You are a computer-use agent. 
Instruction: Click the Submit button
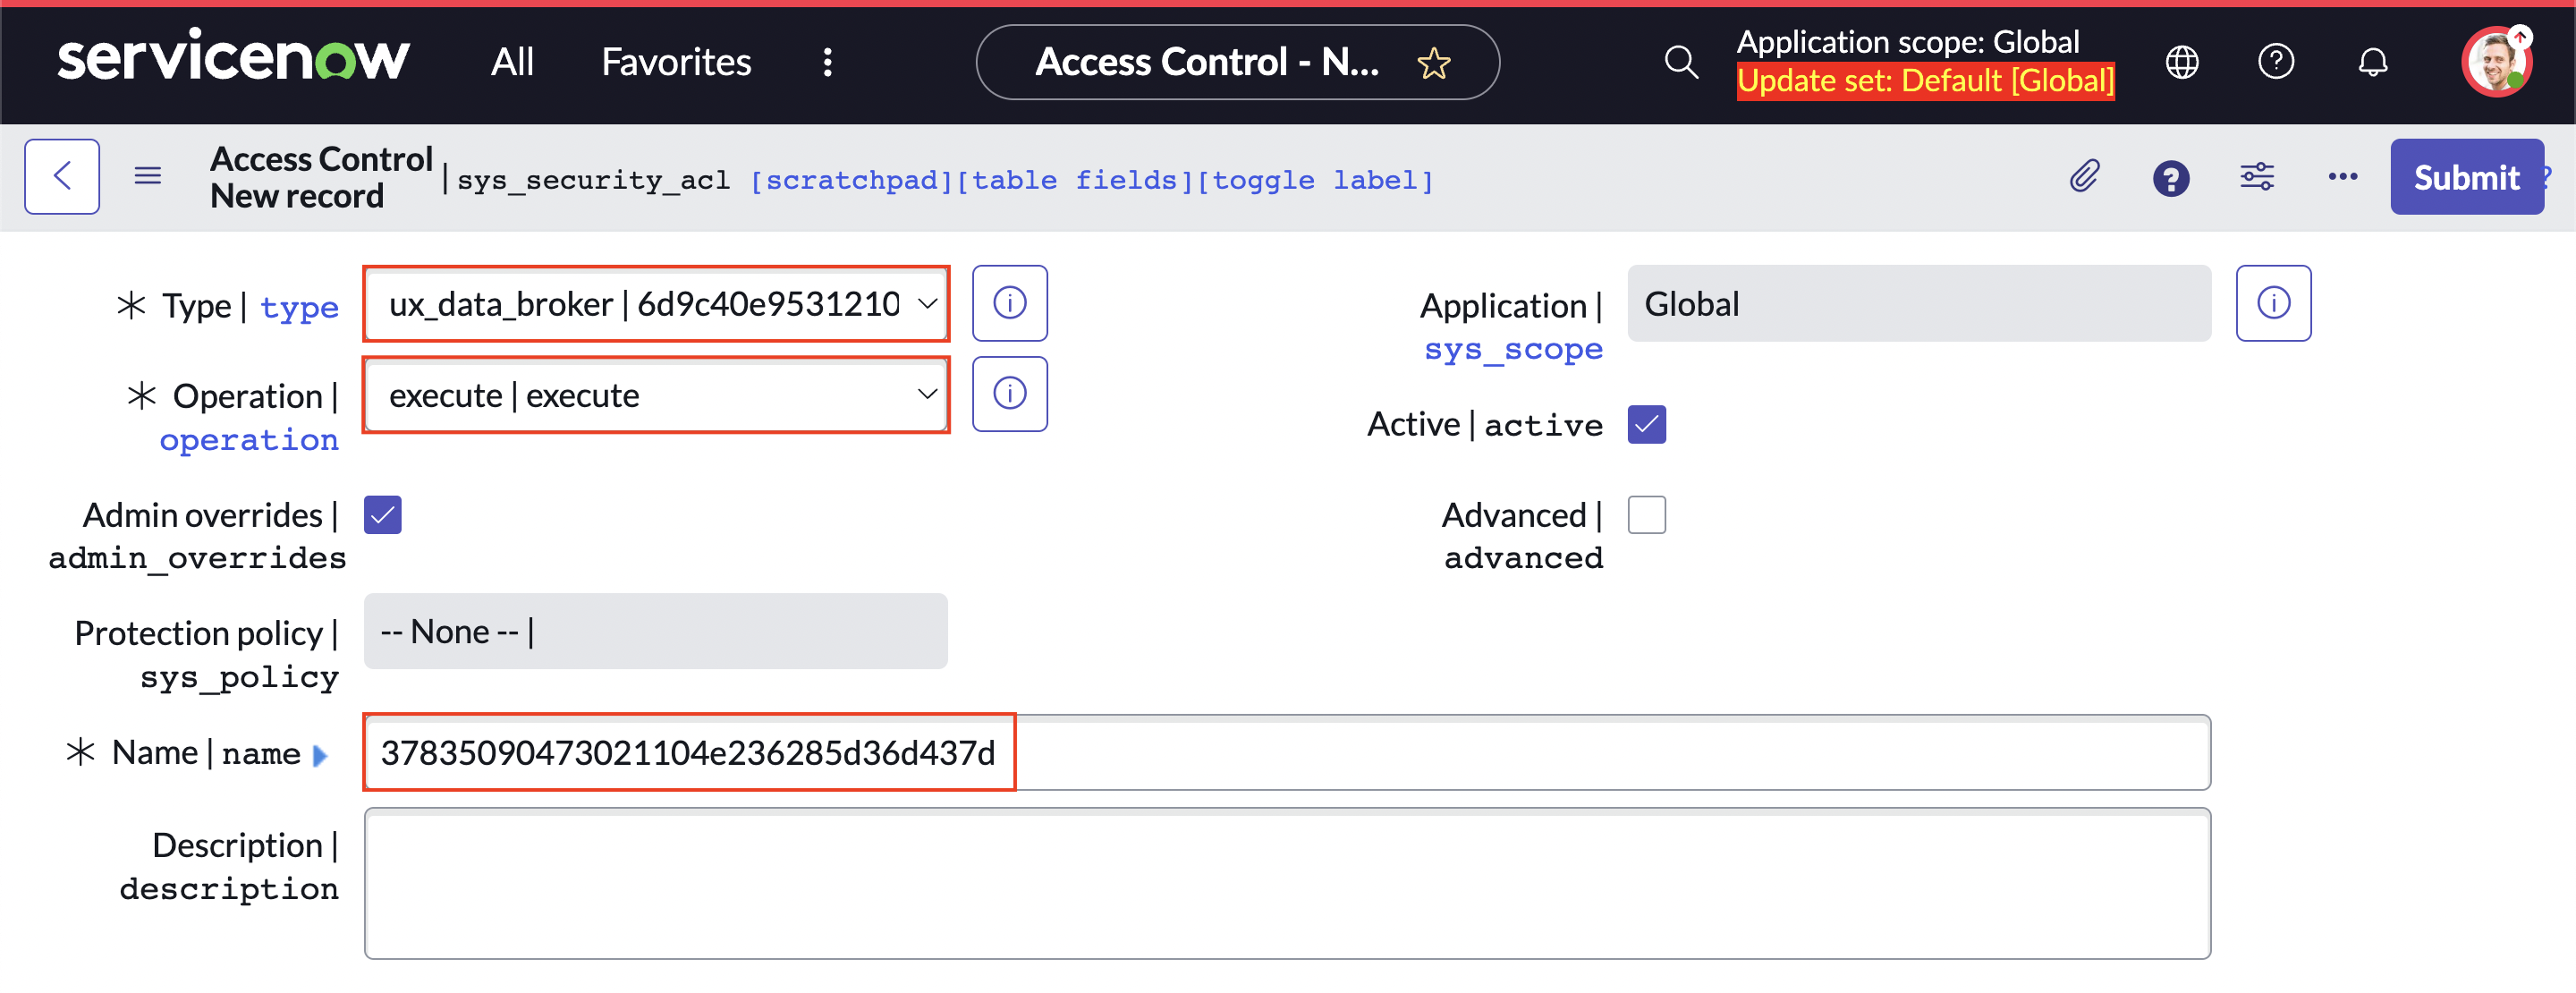tap(2466, 177)
